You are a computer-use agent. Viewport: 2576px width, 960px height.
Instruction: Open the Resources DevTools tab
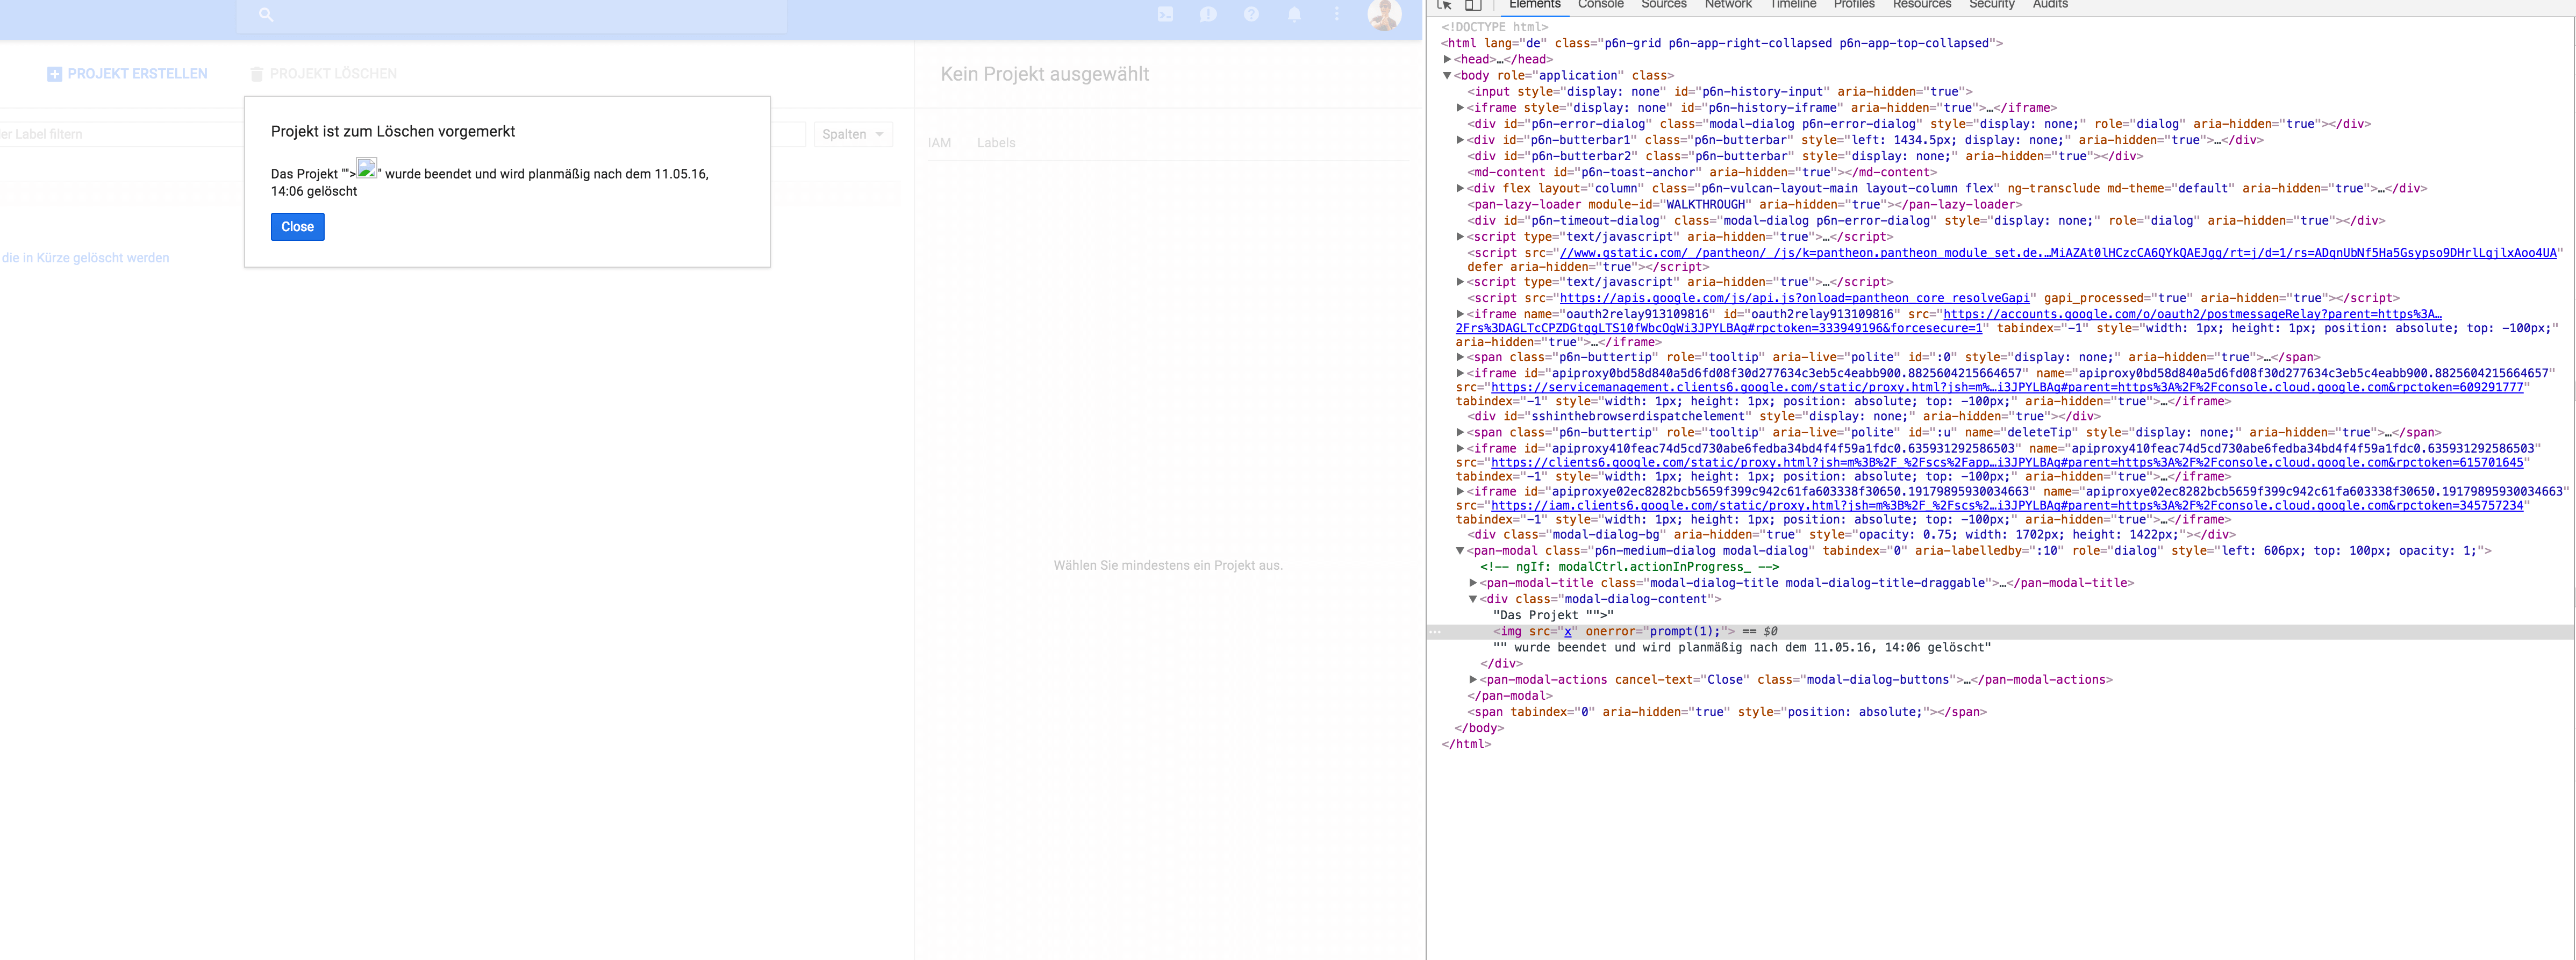tap(1922, 5)
